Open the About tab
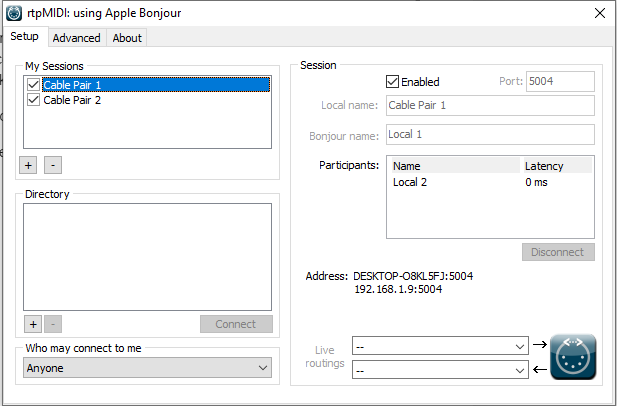 (x=127, y=38)
